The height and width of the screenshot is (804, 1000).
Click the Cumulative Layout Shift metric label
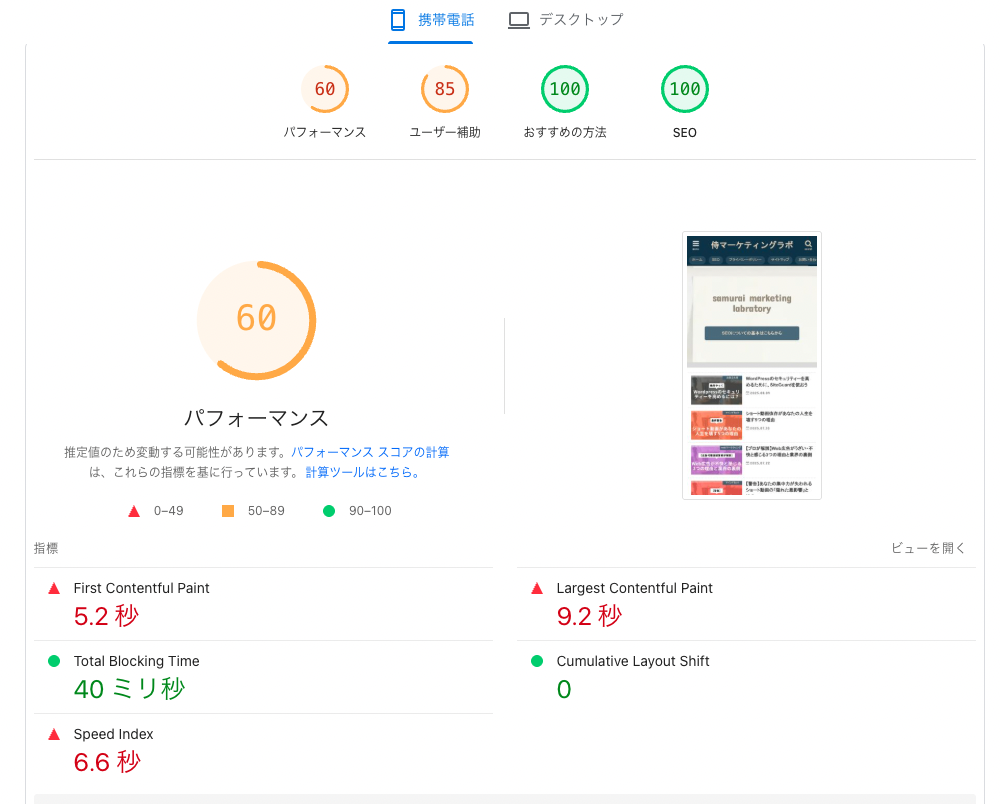pos(633,661)
